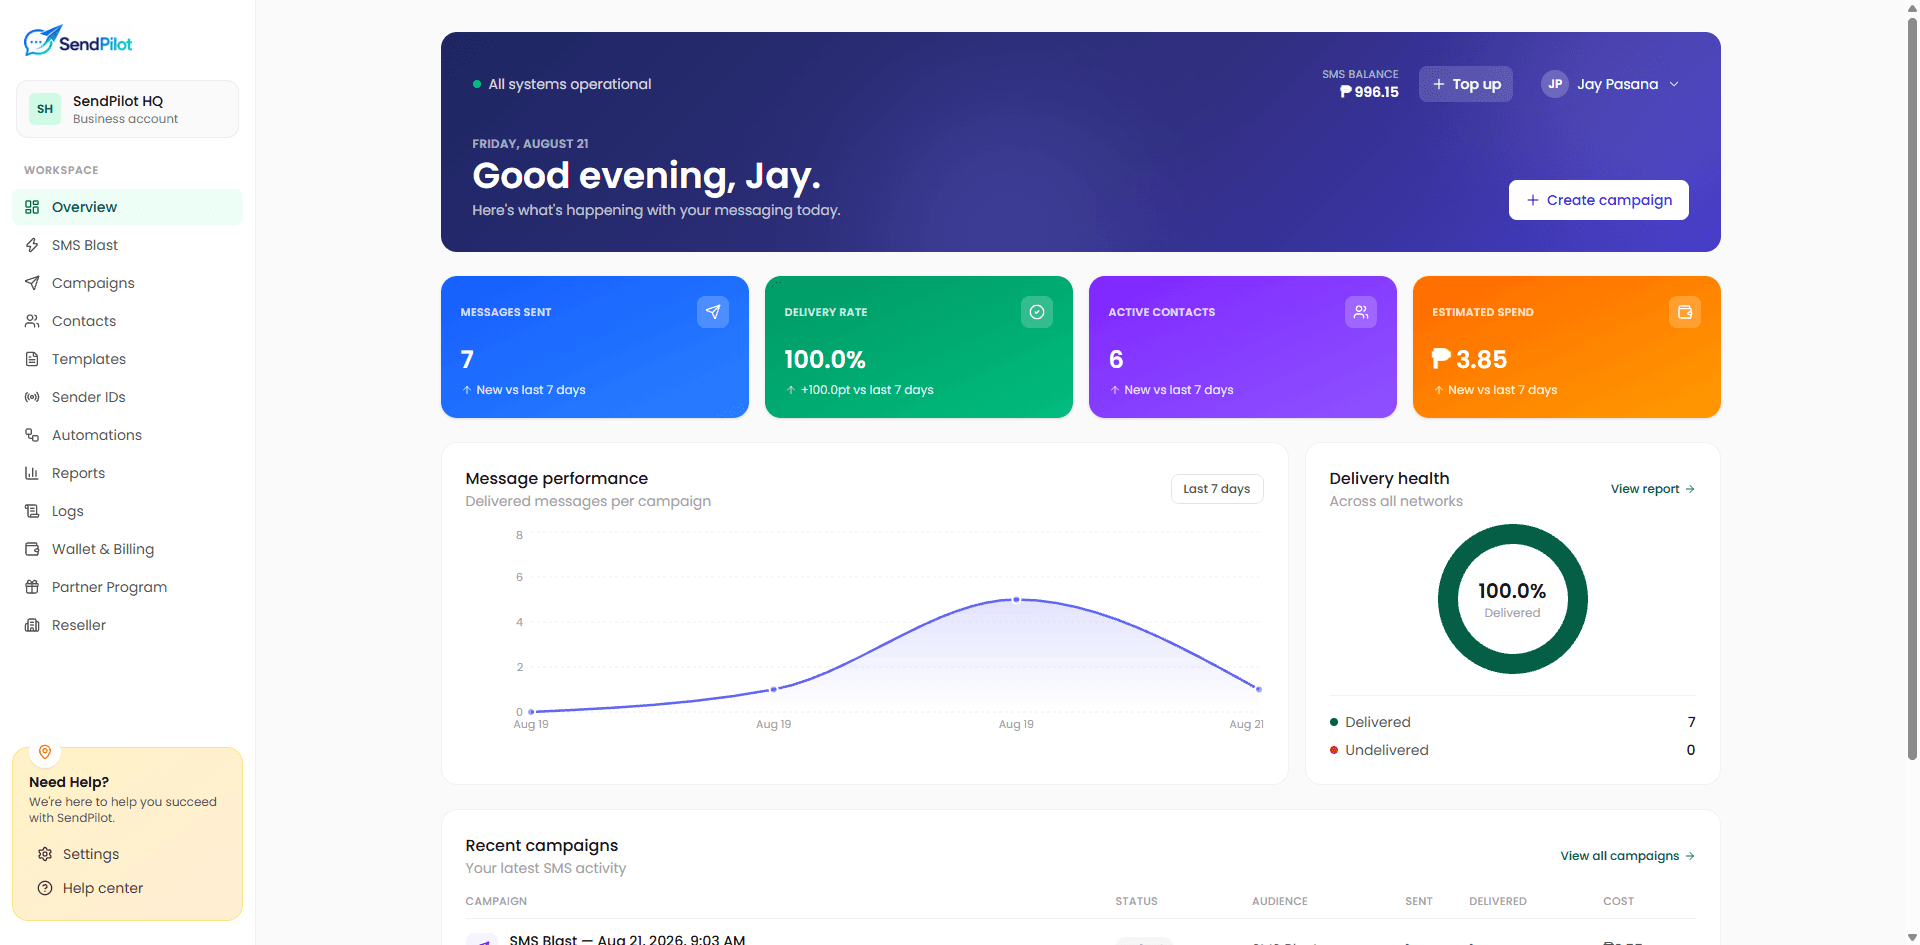Image resolution: width=1920 pixels, height=945 pixels.
Task: Click the Reseller building icon
Action: 32,625
